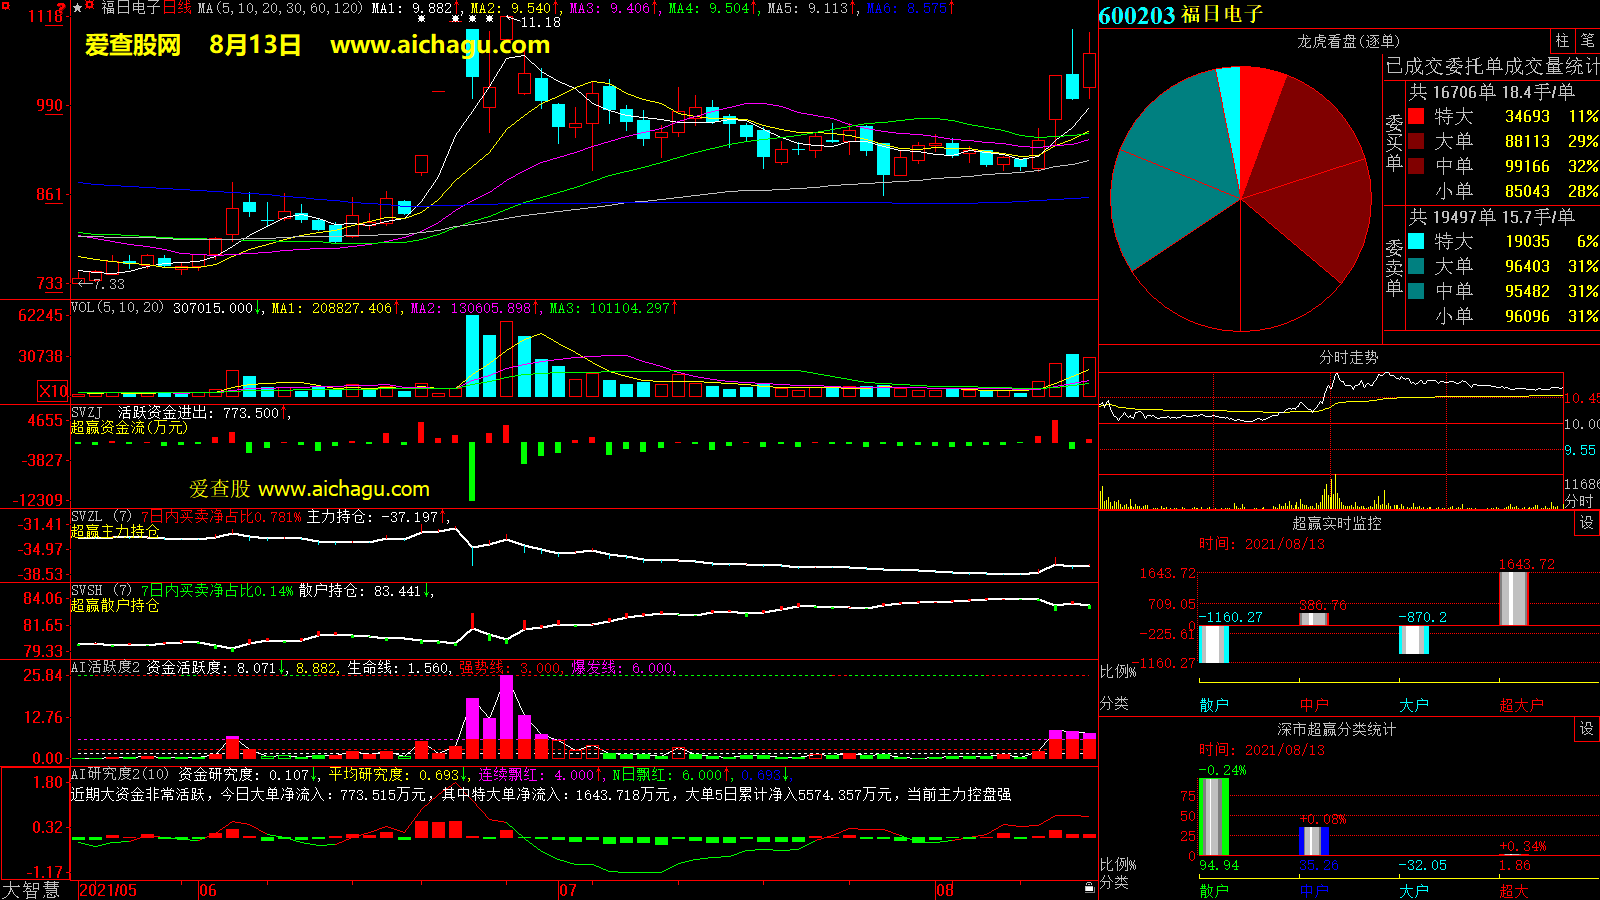Click the X10 volume scale box
This screenshot has width=1600, height=900.
pos(53,391)
